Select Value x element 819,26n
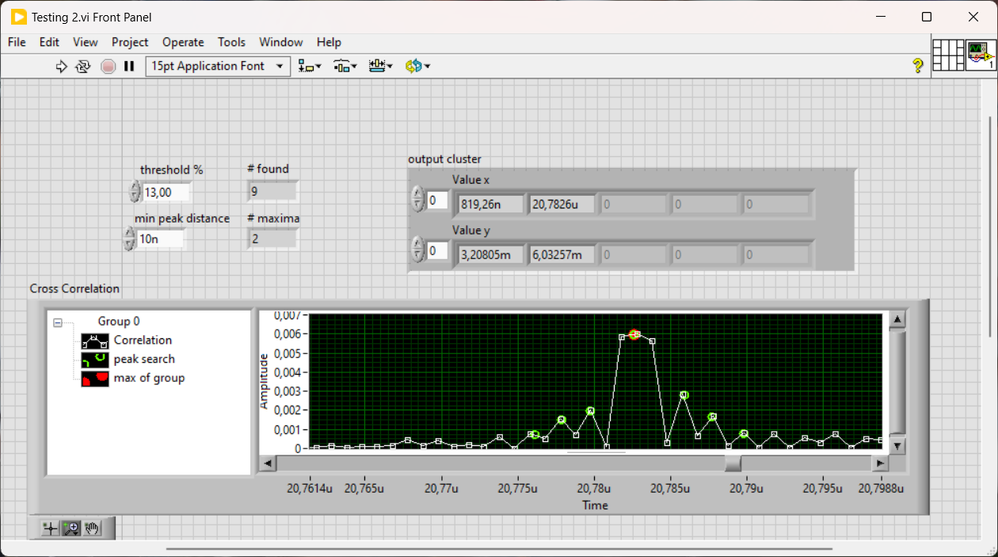Image resolution: width=998 pixels, height=557 pixels. tap(490, 204)
